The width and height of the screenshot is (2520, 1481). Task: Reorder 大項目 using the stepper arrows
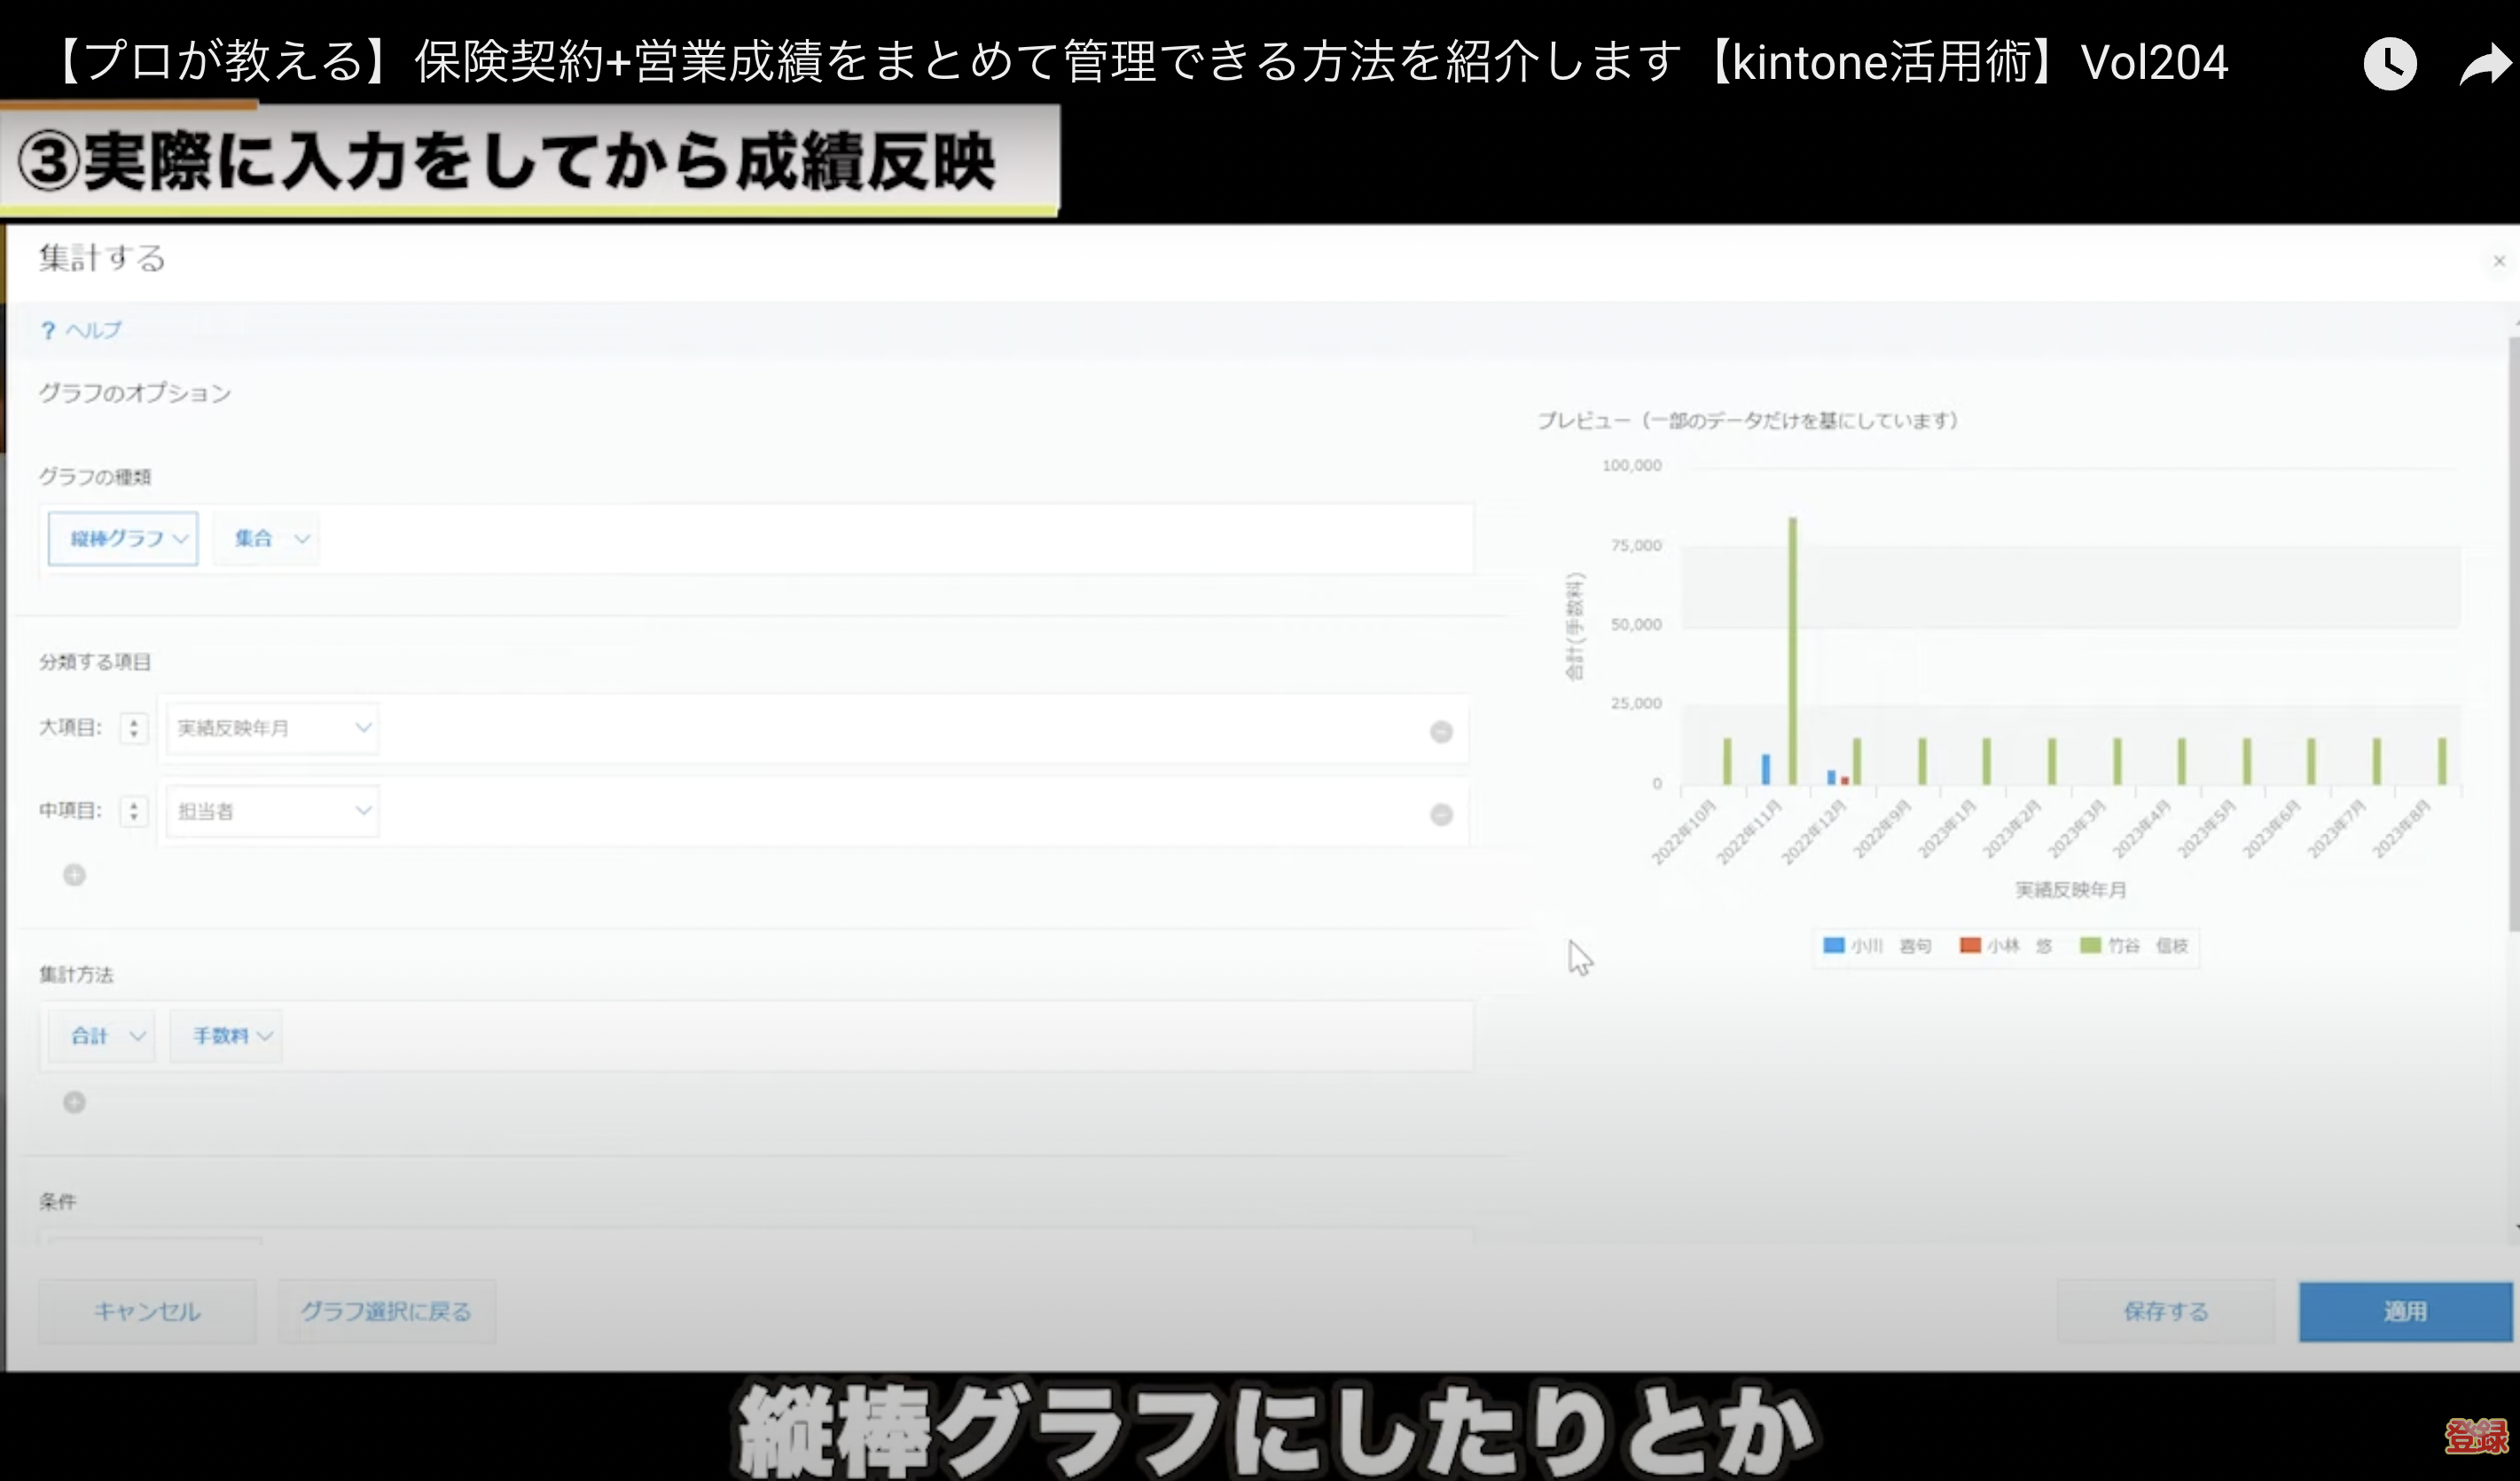pyautogui.click(x=134, y=728)
